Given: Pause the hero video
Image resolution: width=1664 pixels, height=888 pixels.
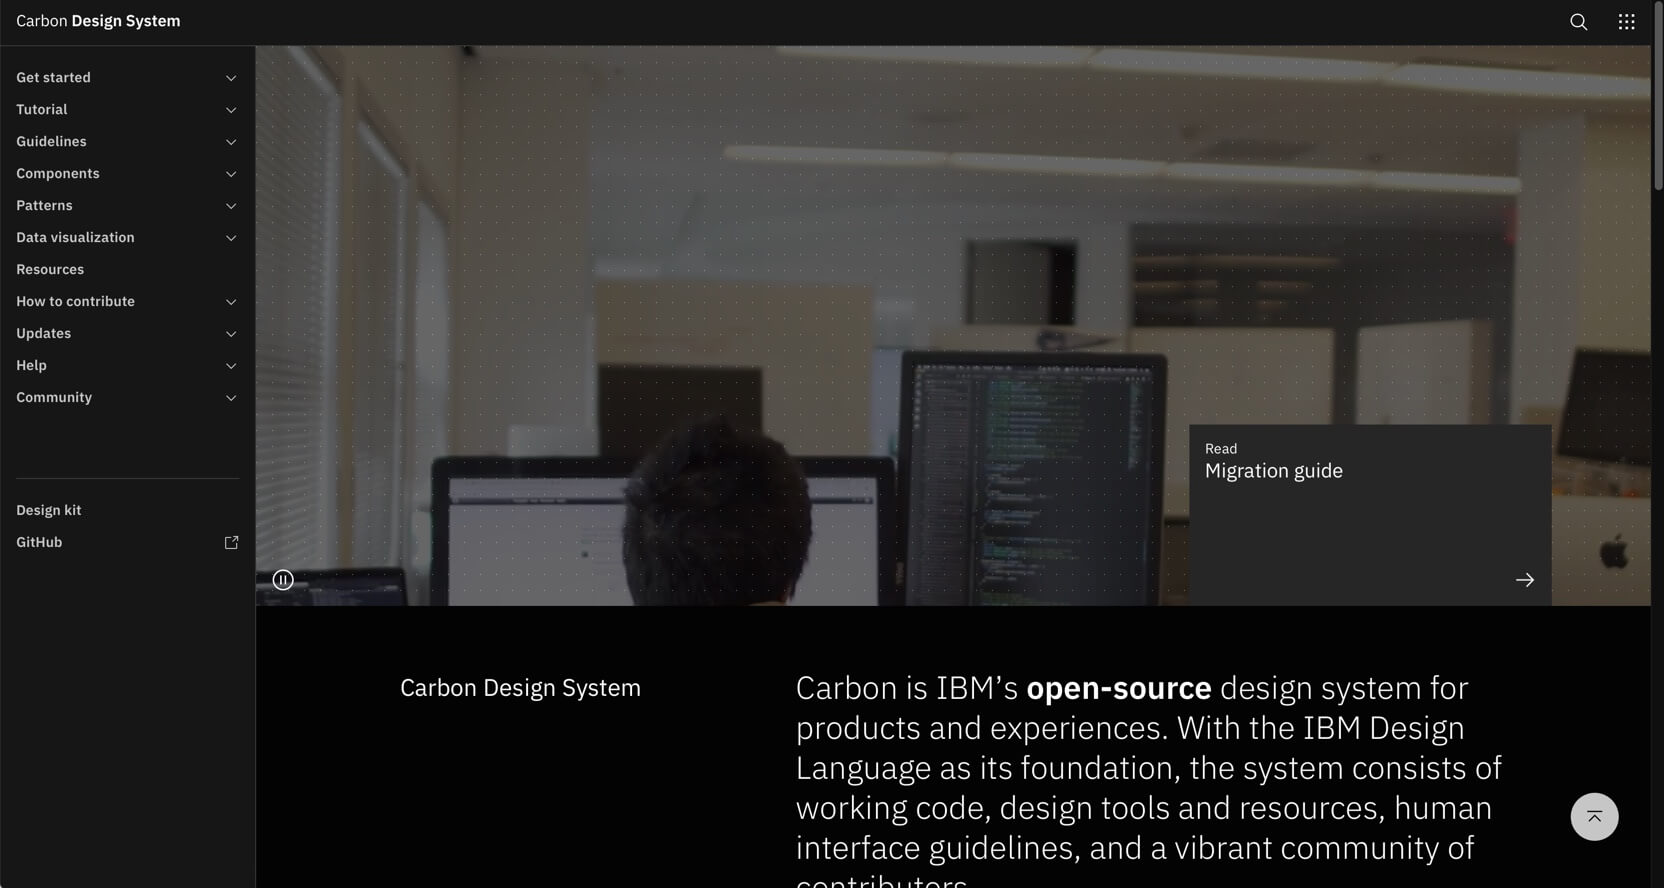Looking at the screenshot, I should [x=283, y=580].
